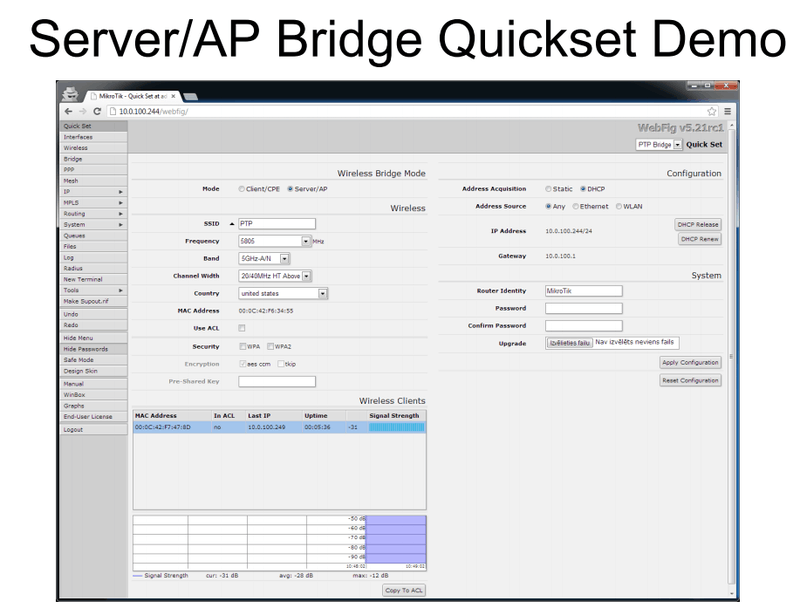Screen dimensions: 800x608
Task: Expand the IP submenu
Action: click(93, 192)
